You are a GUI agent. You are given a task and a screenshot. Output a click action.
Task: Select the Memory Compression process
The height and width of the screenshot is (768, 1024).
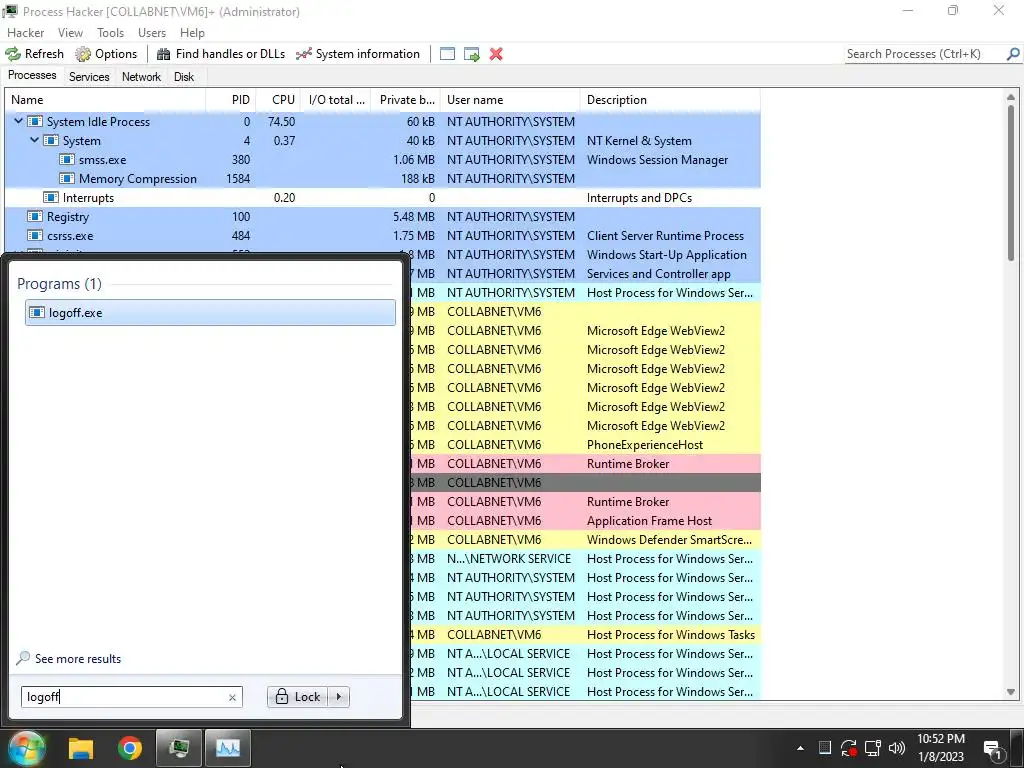(x=383, y=179)
